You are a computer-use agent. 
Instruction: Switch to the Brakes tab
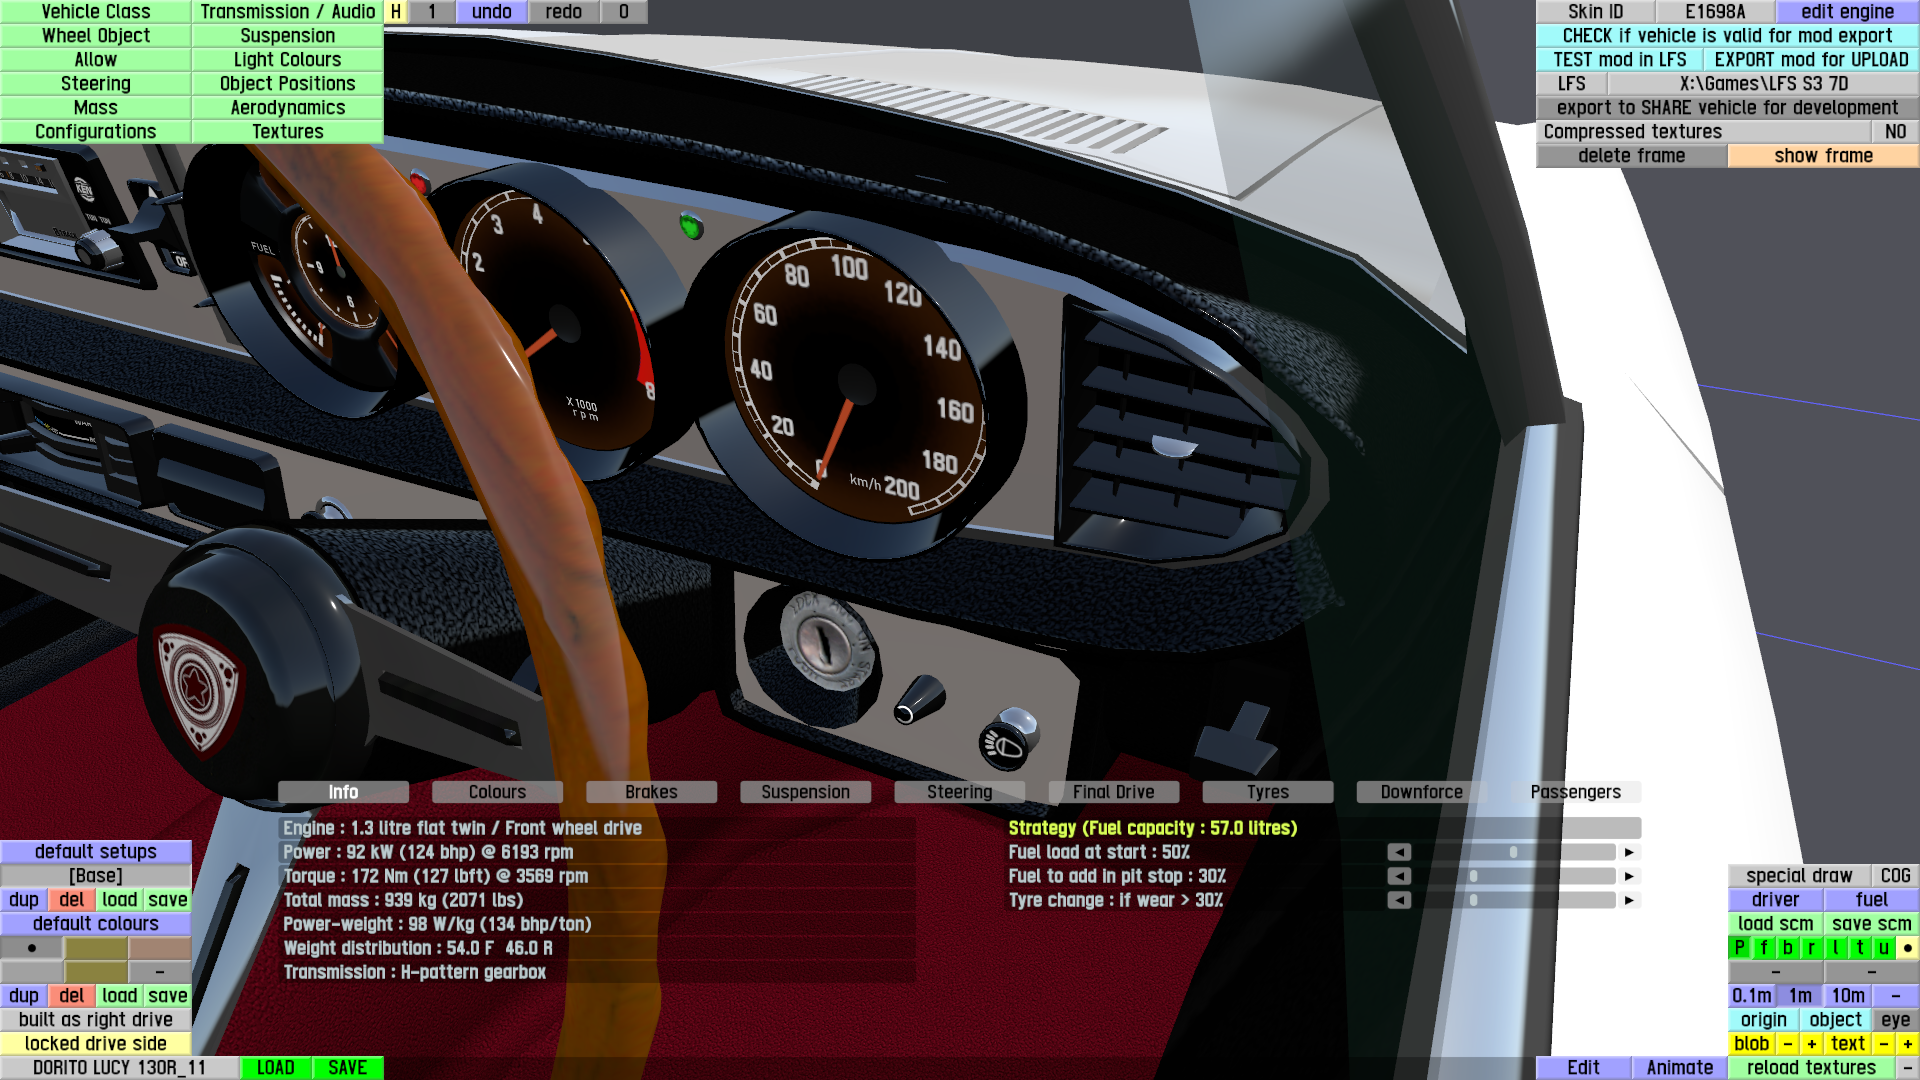pos(651,792)
